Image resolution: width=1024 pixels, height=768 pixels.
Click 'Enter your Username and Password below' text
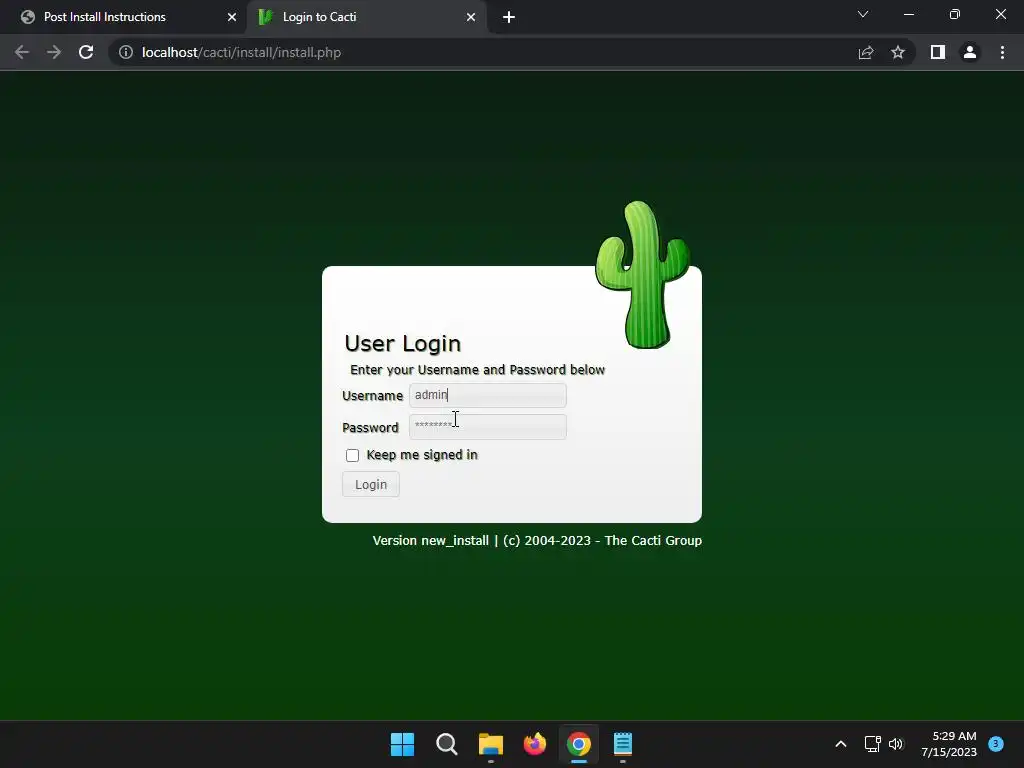pos(477,370)
